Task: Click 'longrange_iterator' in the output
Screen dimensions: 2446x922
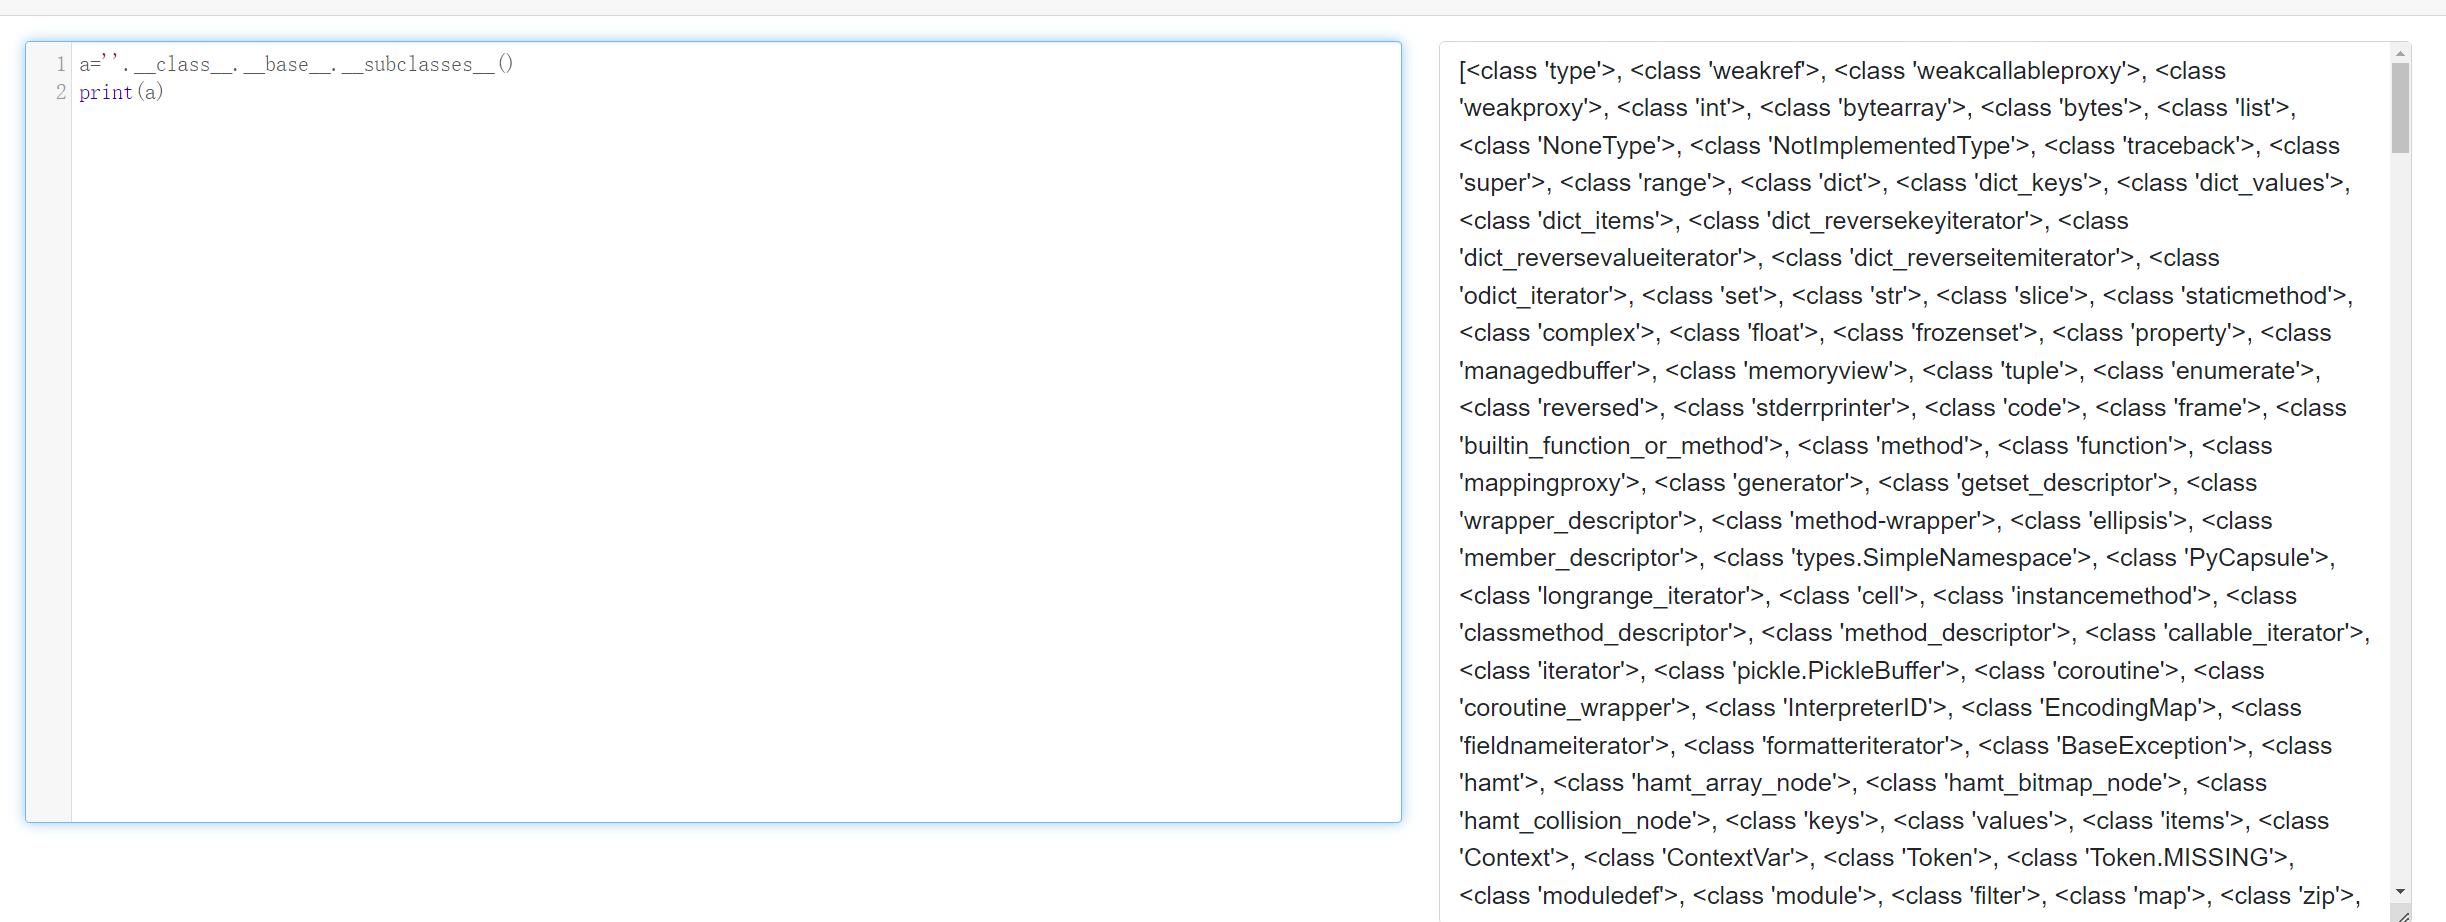Action: [1643, 596]
